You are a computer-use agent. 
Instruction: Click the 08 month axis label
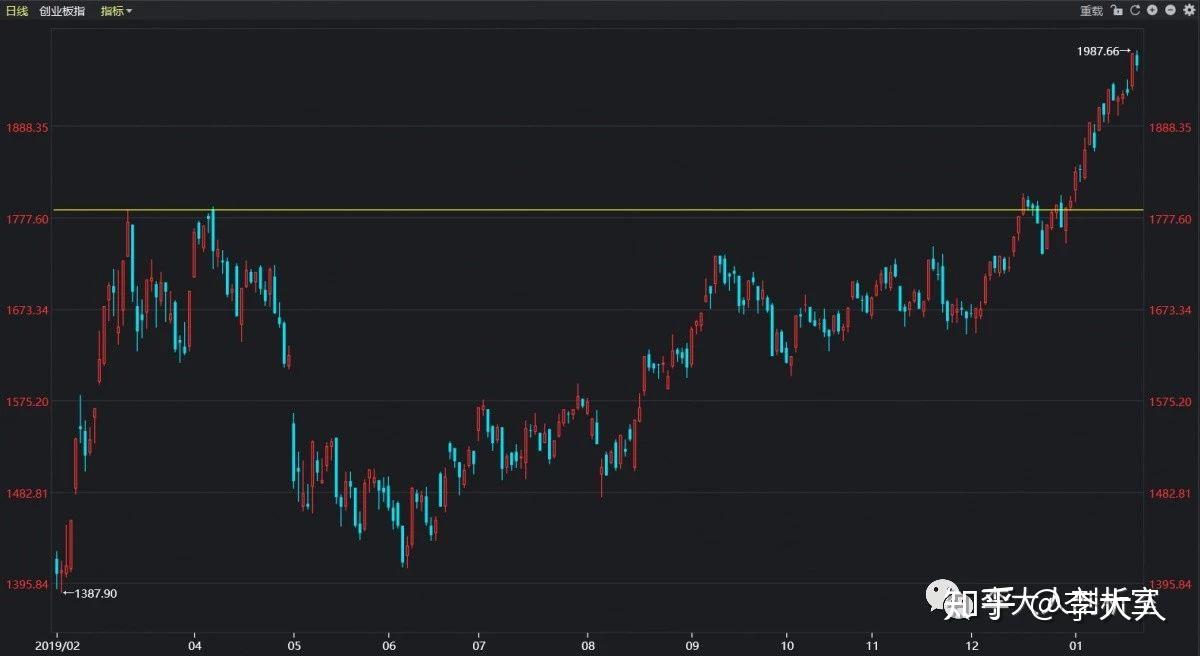click(x=588, y=647)
